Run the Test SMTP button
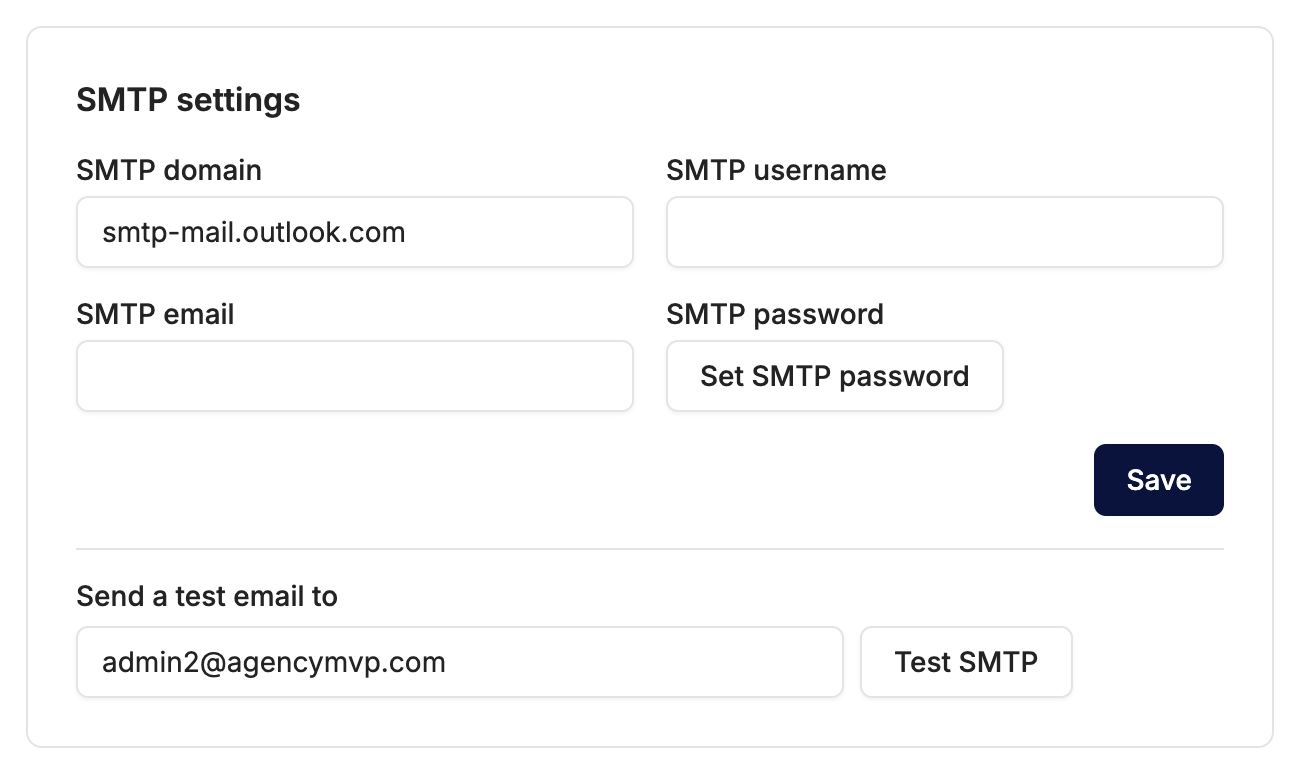 966,662
